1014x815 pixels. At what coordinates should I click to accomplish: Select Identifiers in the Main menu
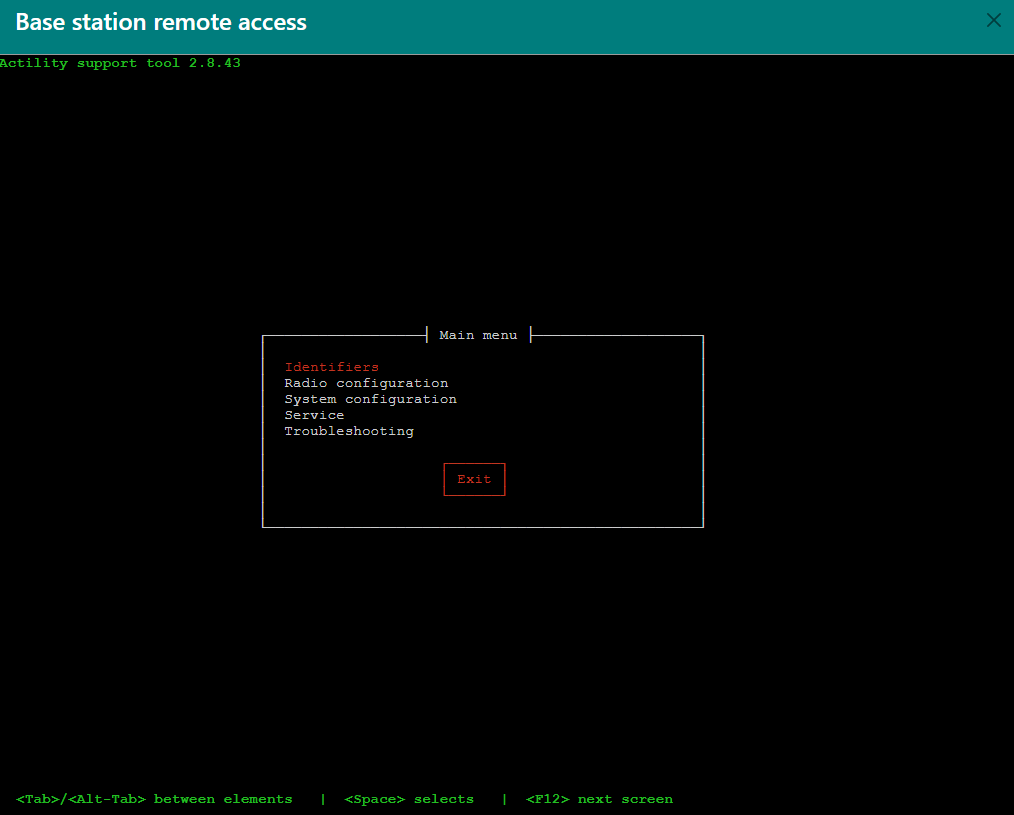coord(331,367)
